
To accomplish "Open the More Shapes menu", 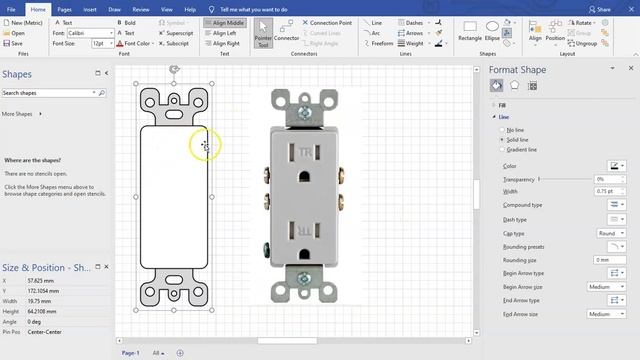I will [x=22, y=114].
